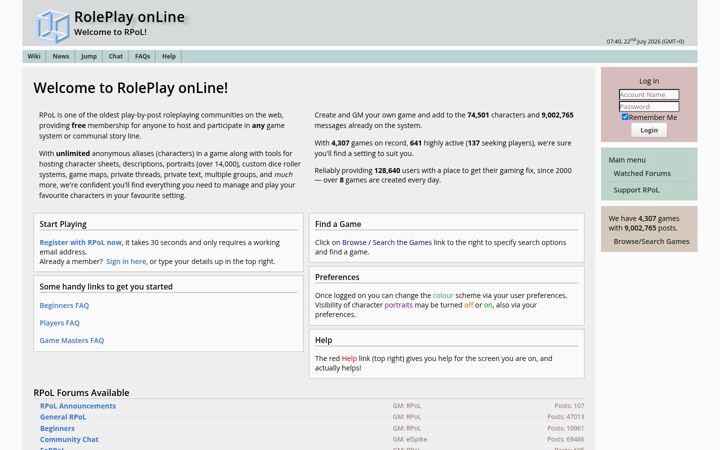The image size is (720, 450).
Task: Open the Chat menu item
Action: point(116,56)
